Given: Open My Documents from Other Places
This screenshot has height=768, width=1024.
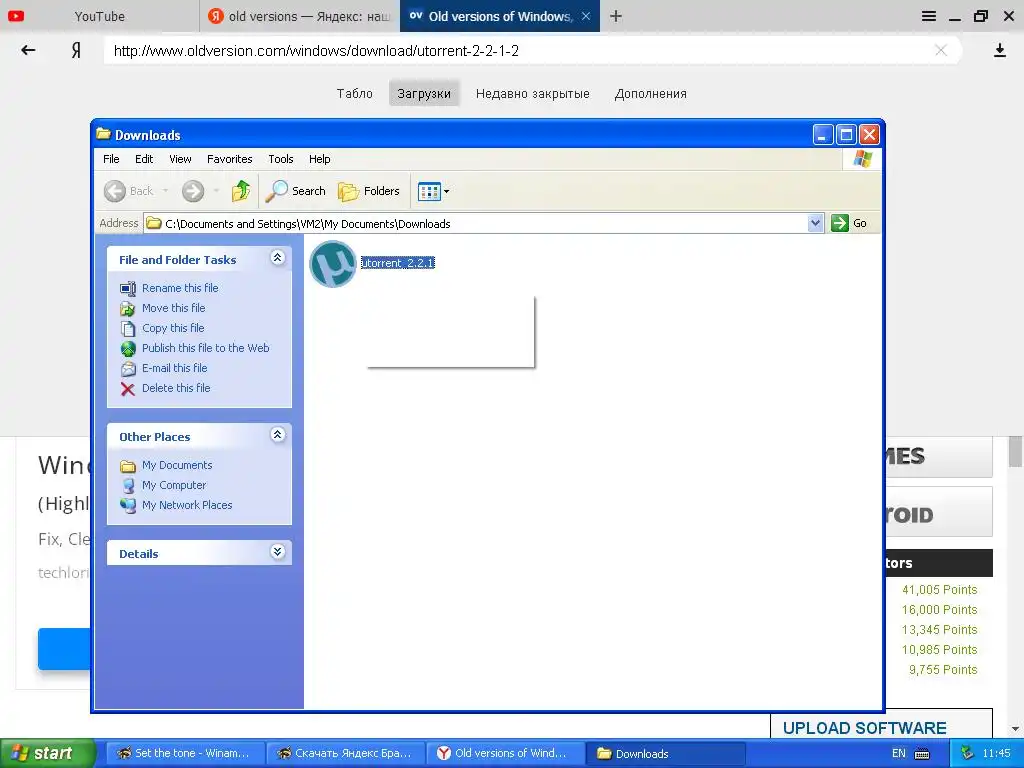Looking at the screenshot, I should (x=177, y=465).
